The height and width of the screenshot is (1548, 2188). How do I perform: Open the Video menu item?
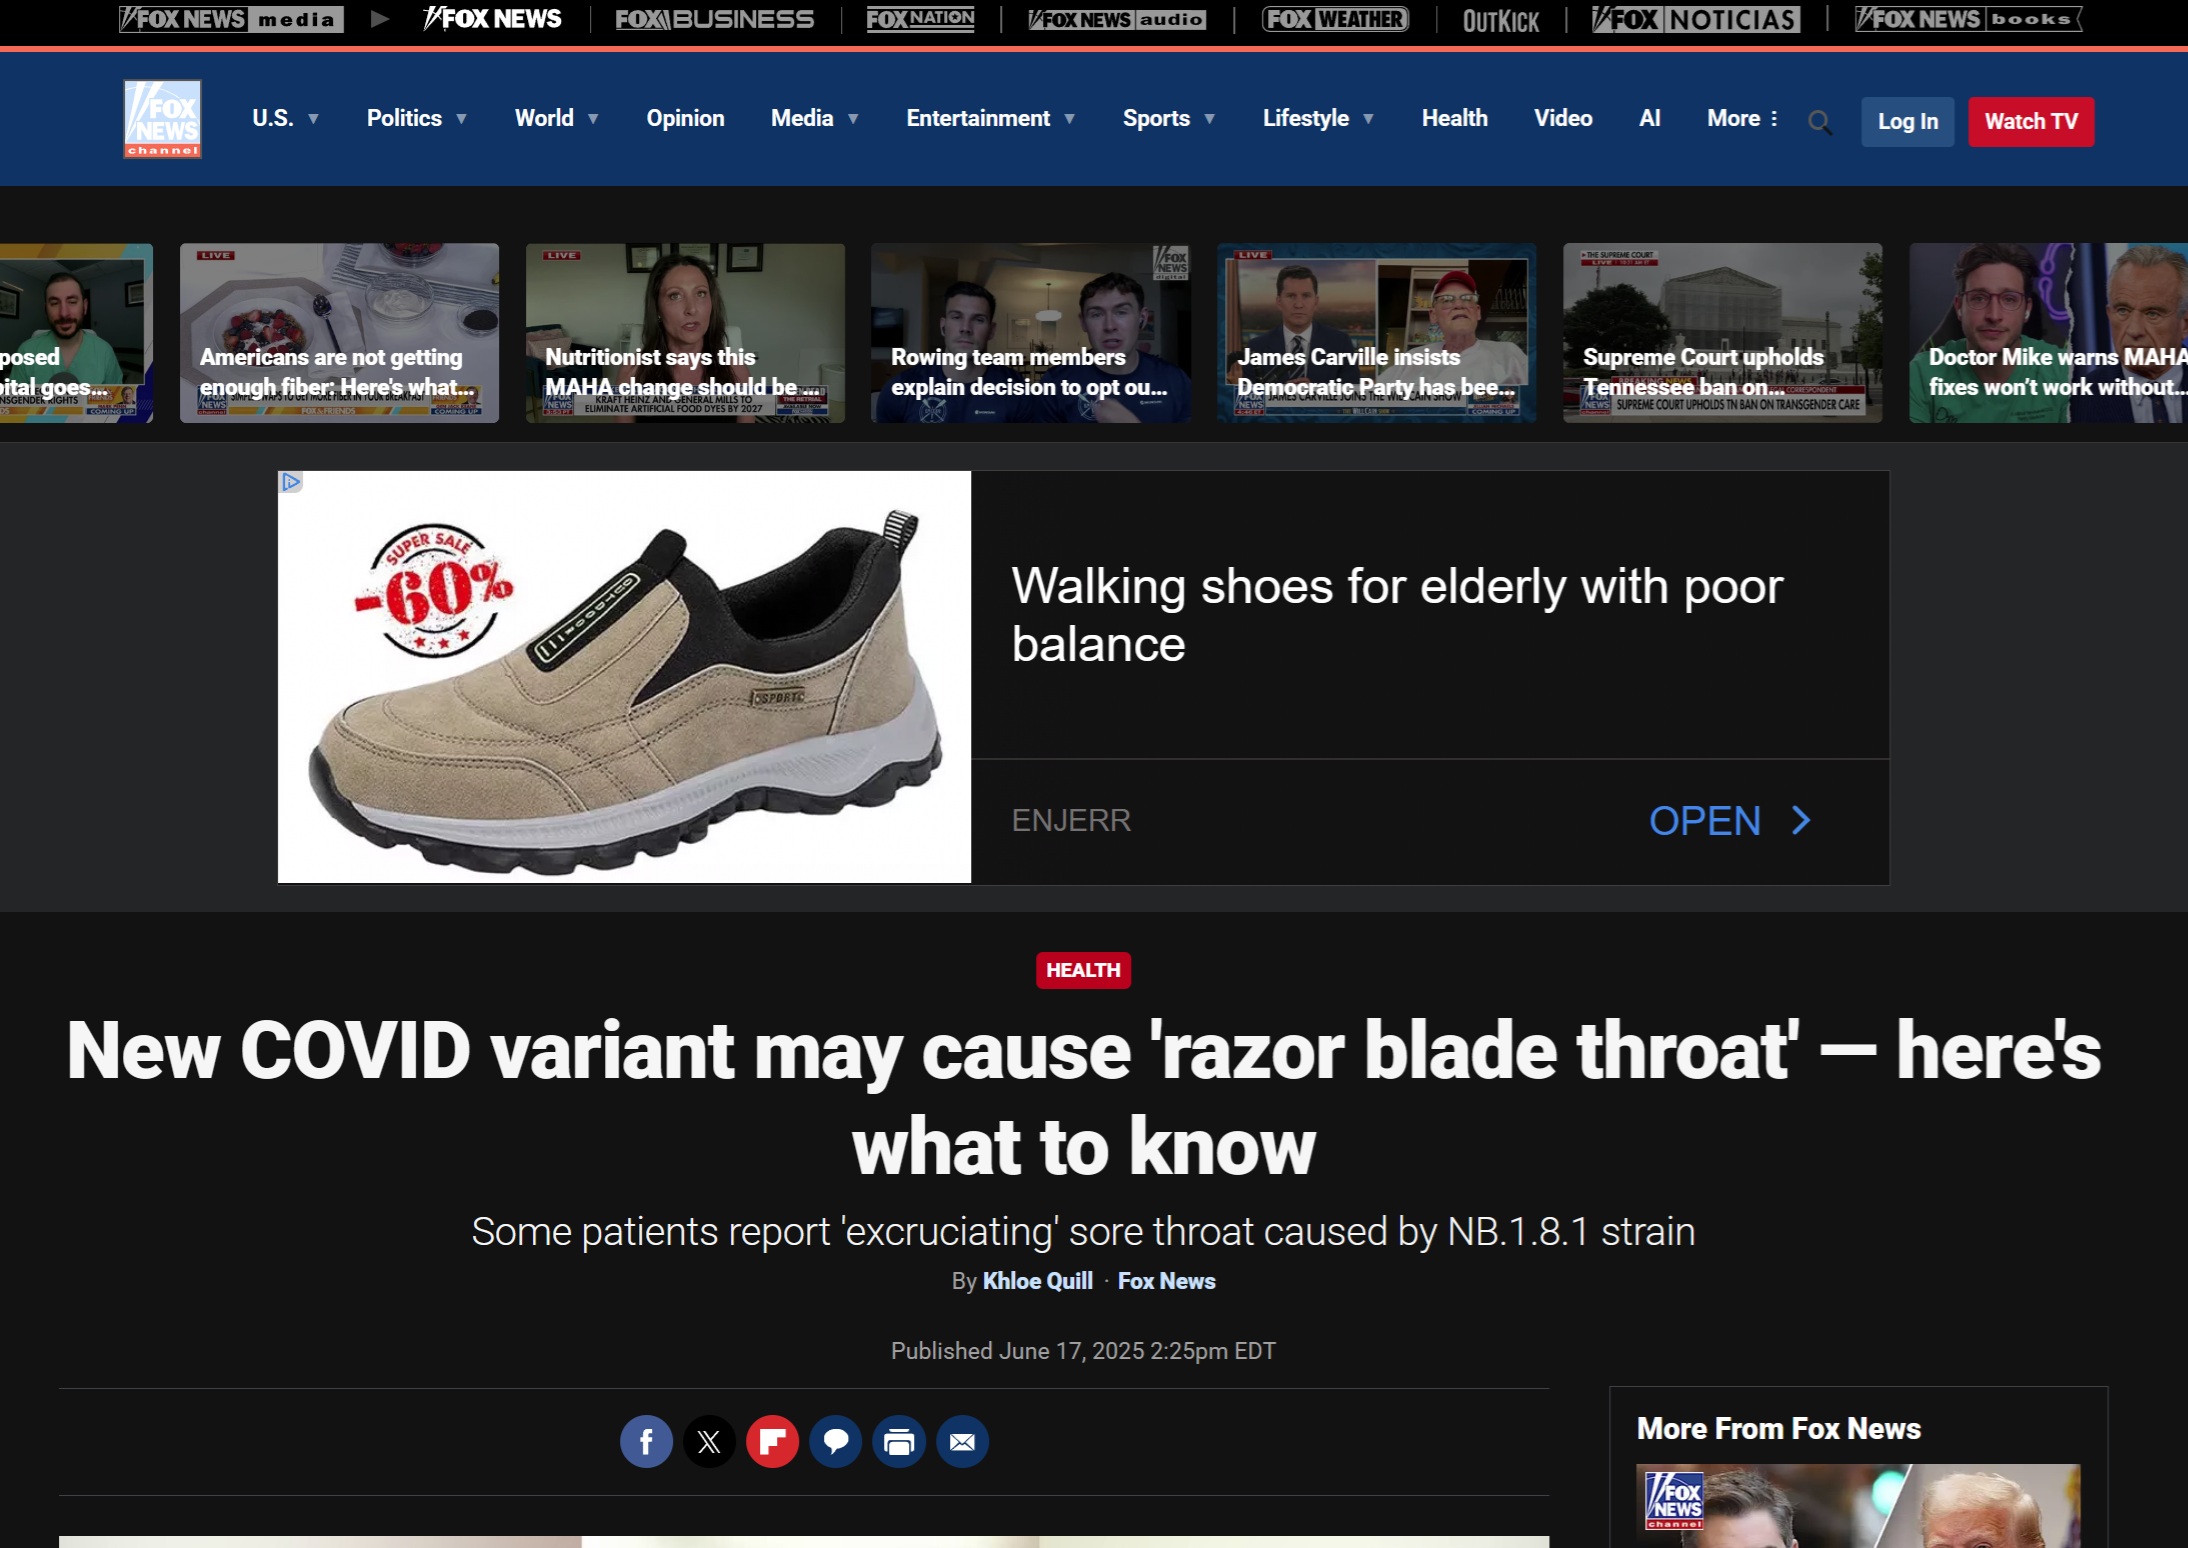[1563, 119]
